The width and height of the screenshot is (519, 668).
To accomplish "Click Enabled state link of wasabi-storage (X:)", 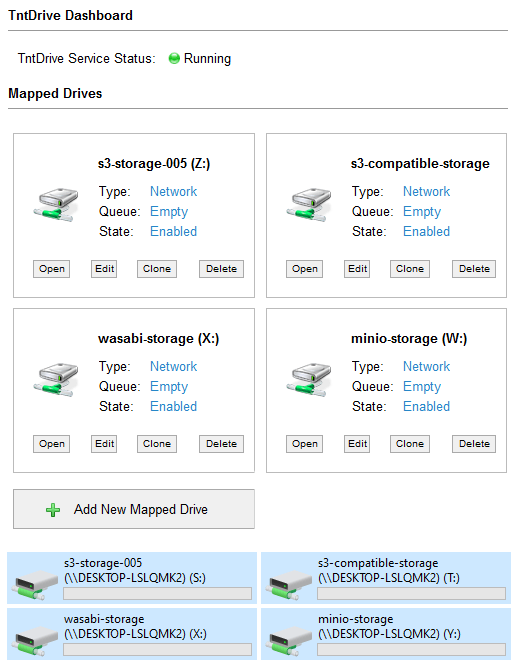I will coord(173,406).
